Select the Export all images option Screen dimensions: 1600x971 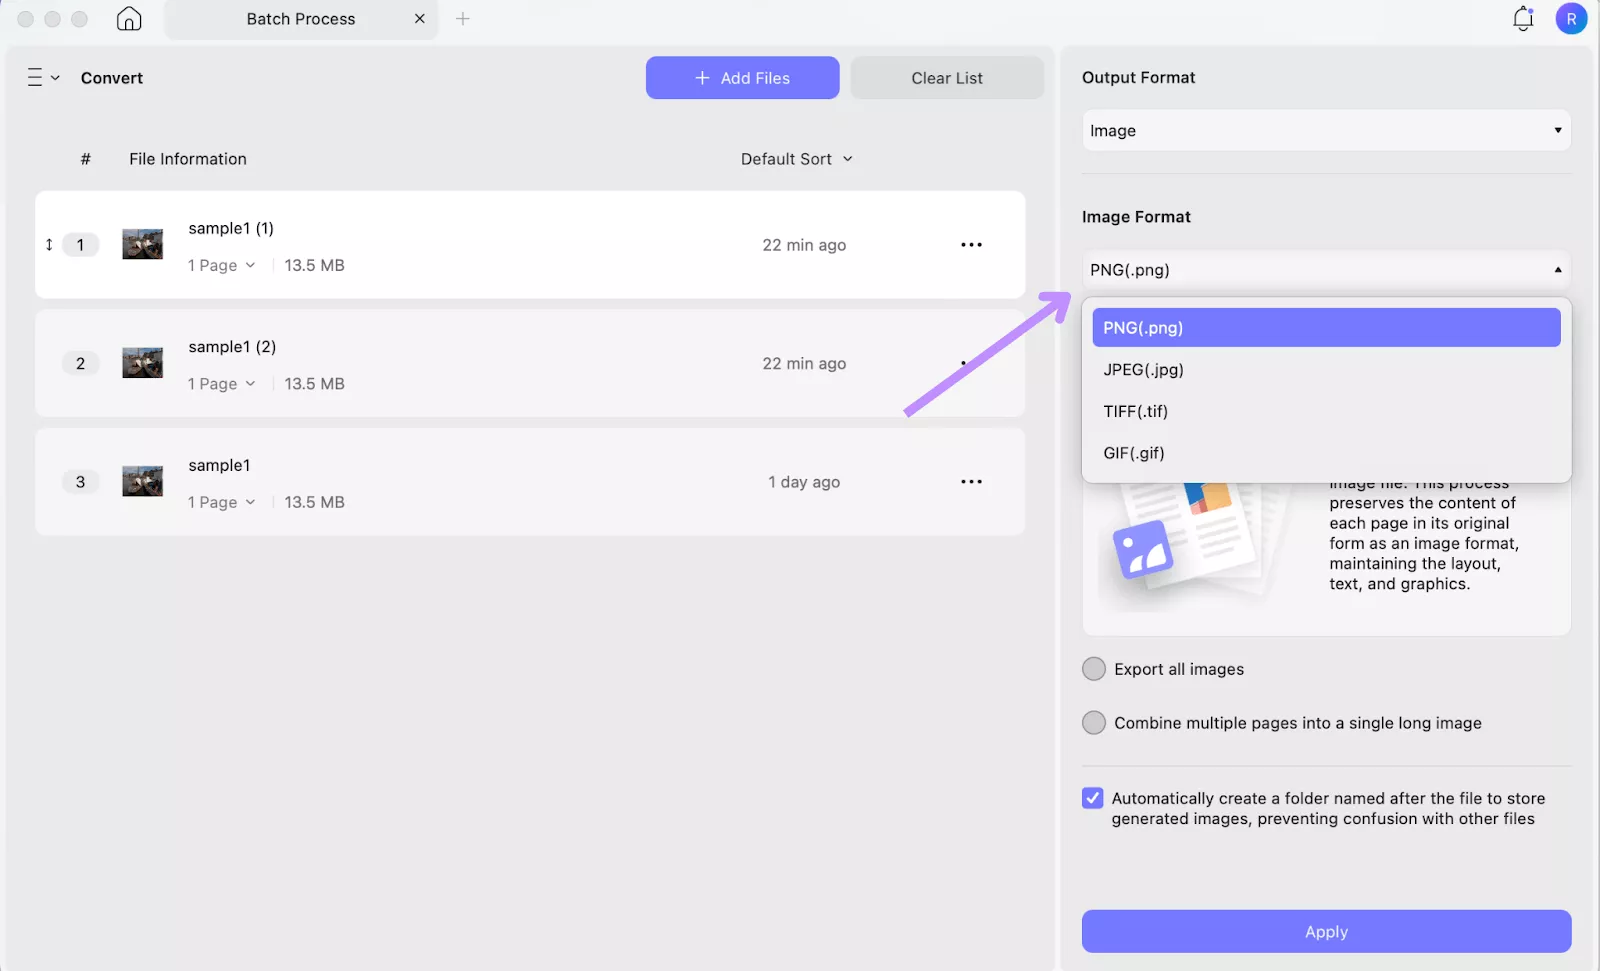[1093, 668]
